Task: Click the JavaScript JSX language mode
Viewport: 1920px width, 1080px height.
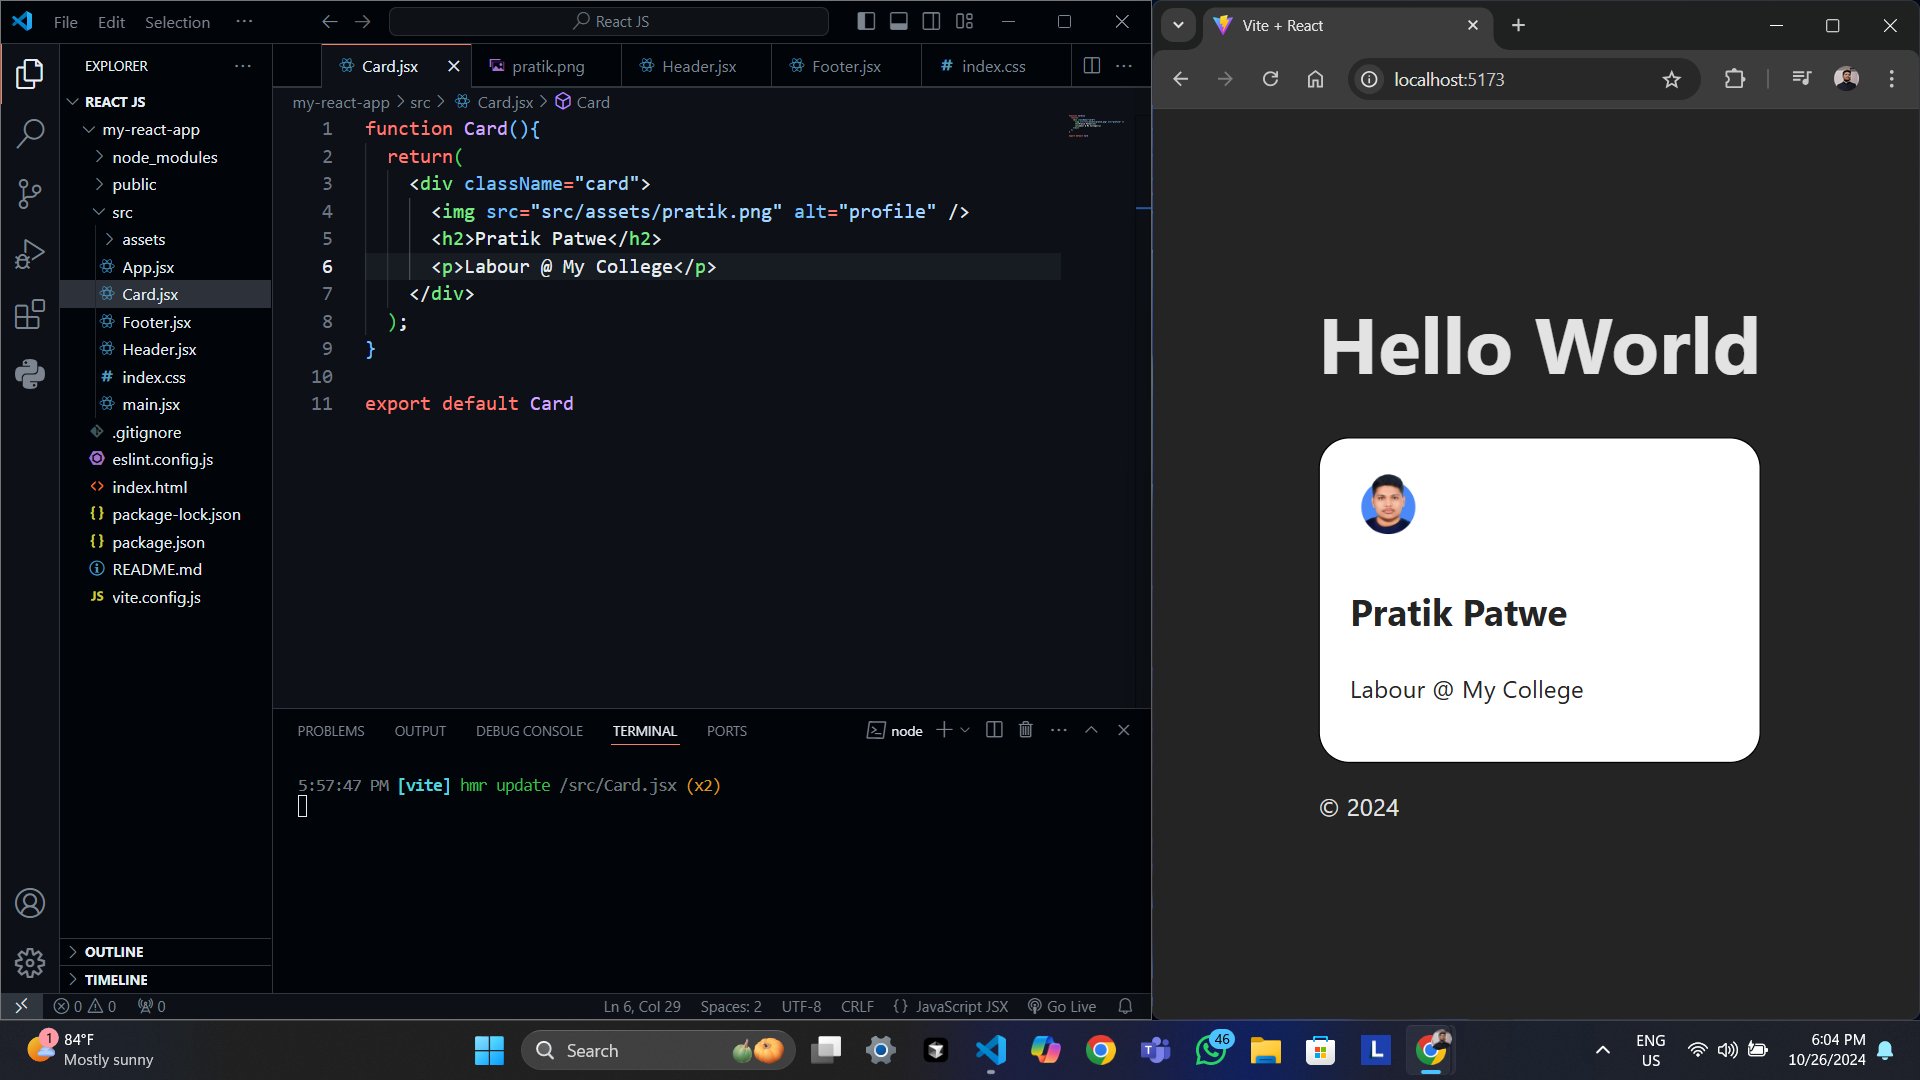Action: tap(960, 1006)
